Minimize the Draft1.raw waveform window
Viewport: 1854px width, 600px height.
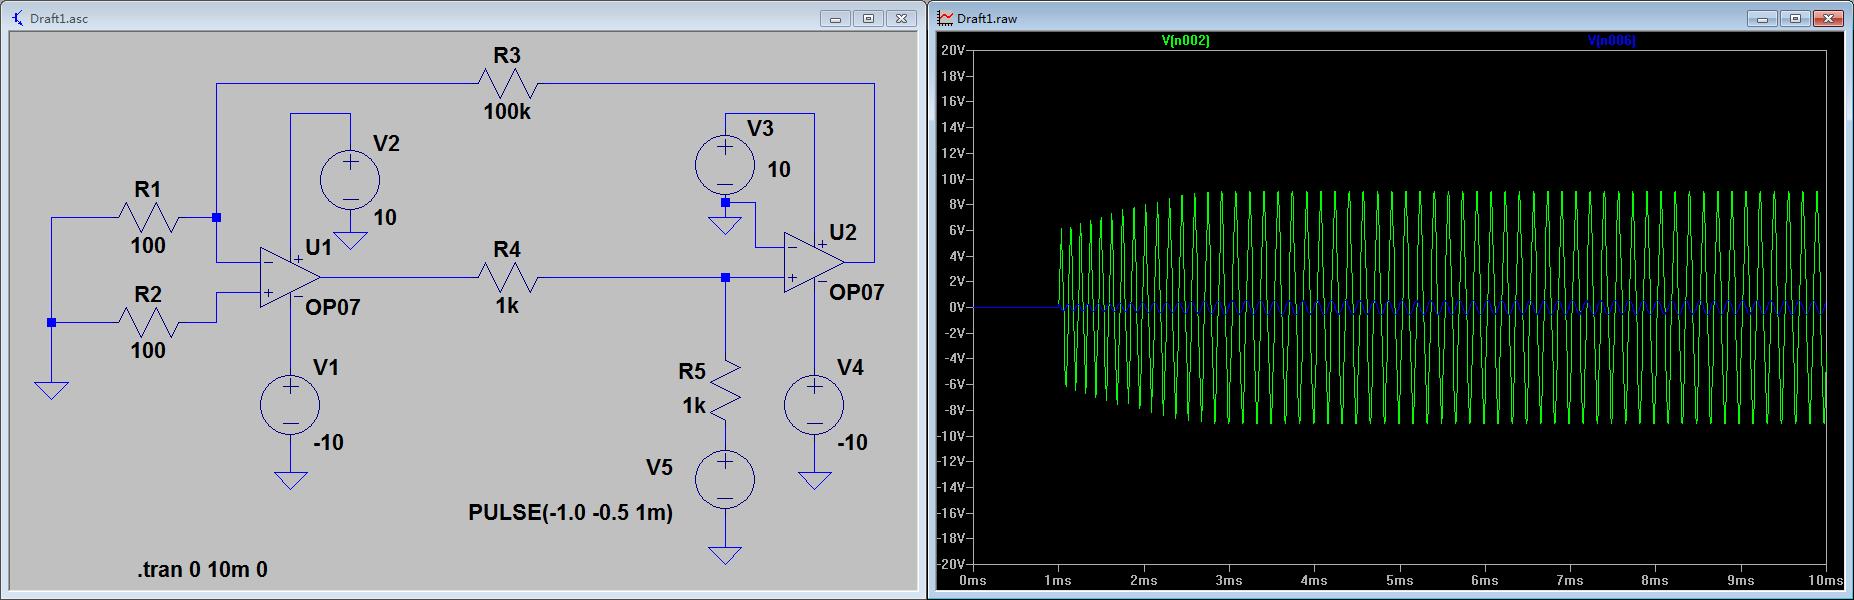point(1762,18)
